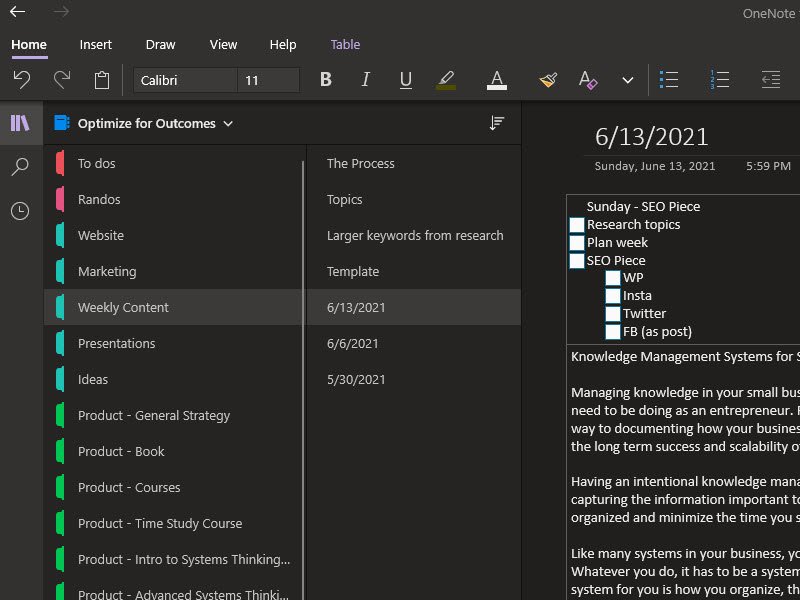Screen dimensions: 800x600
Task: Toggle bold formatting
Action: click(326, 80)
